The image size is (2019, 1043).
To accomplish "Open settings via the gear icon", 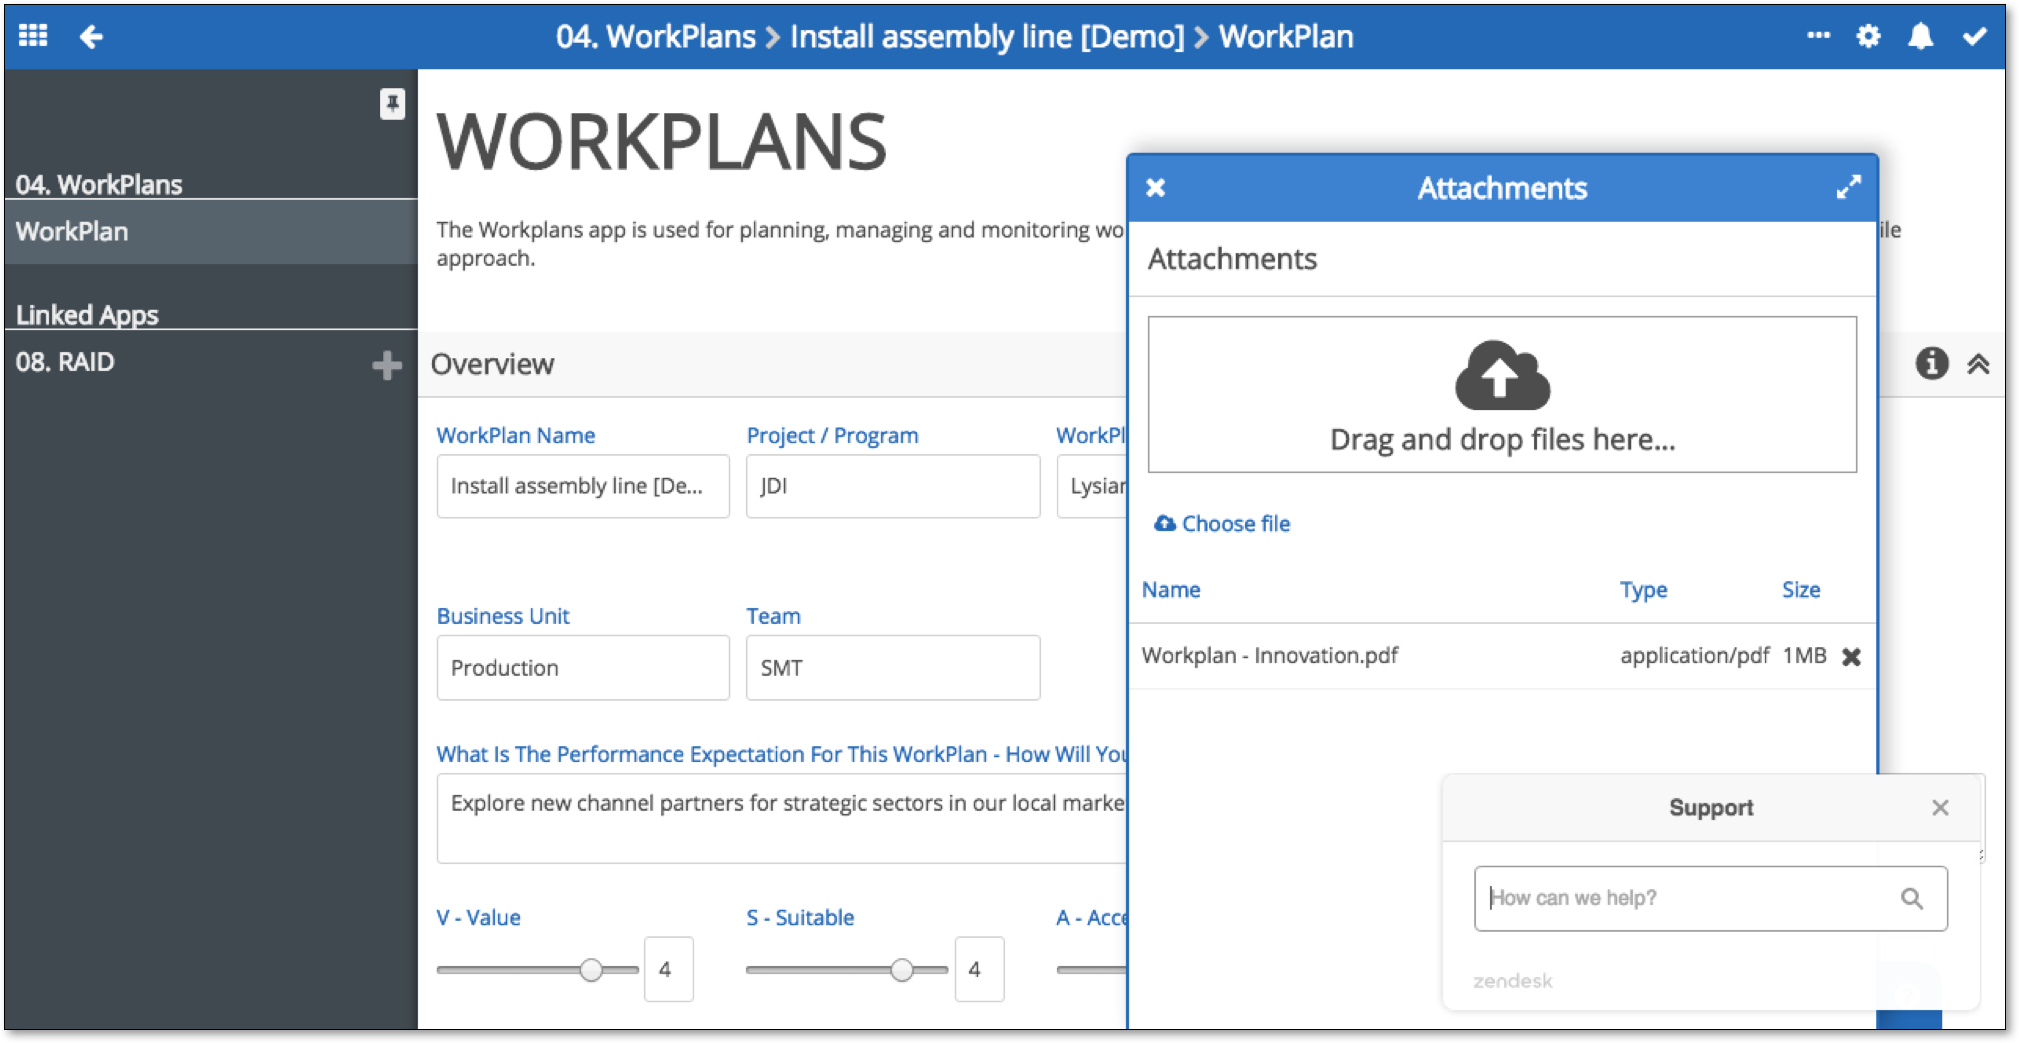I will coord(1868,37).
